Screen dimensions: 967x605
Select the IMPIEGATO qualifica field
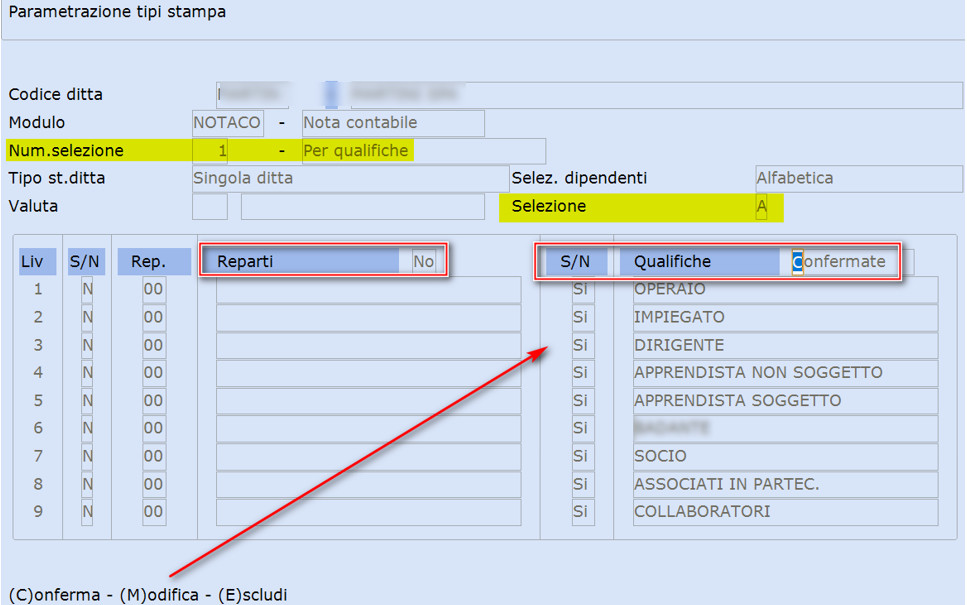pos(785,317)
